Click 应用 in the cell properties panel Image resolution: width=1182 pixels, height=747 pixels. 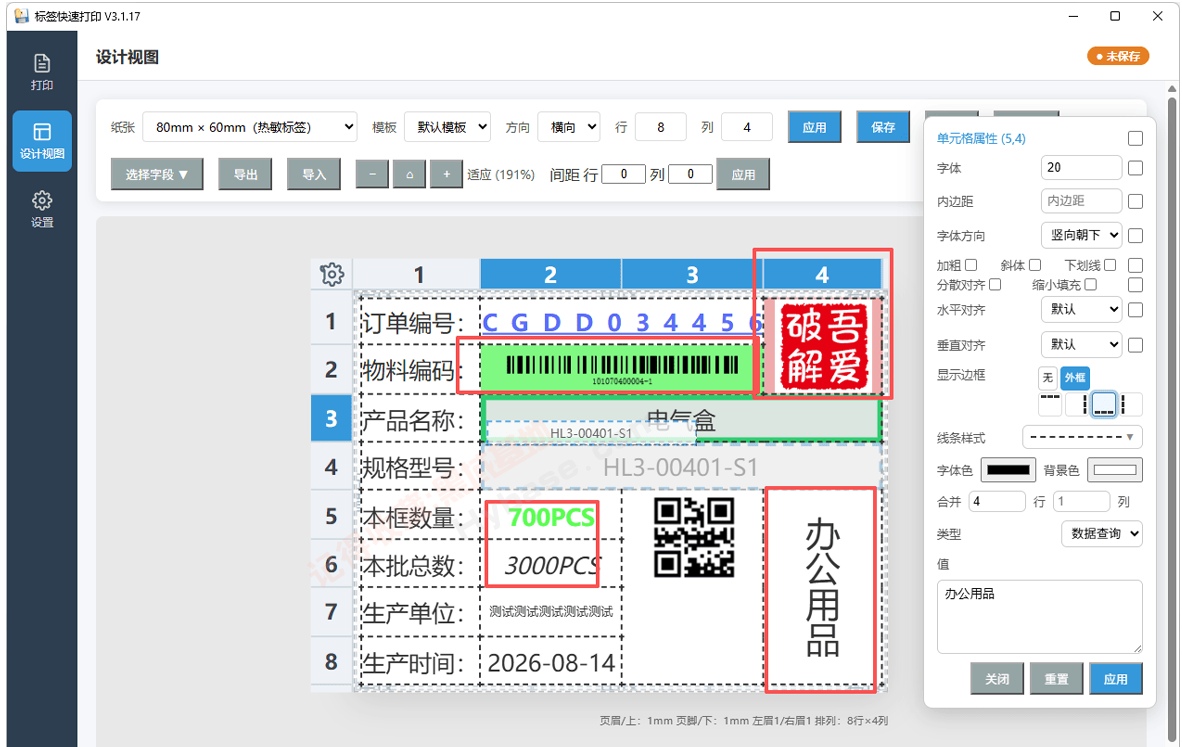click(1116, 679)
